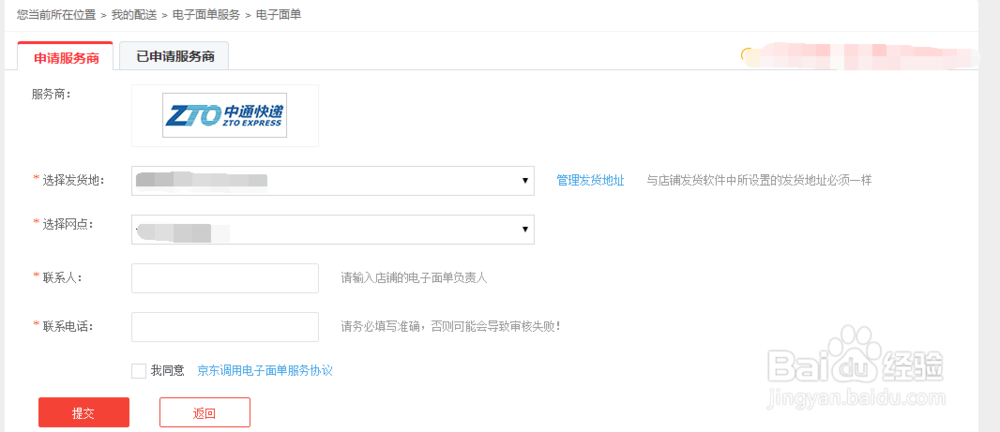Tick the 我同意 checkbox
Viewport: 1000px width, 432px height.
click(138, 371)
